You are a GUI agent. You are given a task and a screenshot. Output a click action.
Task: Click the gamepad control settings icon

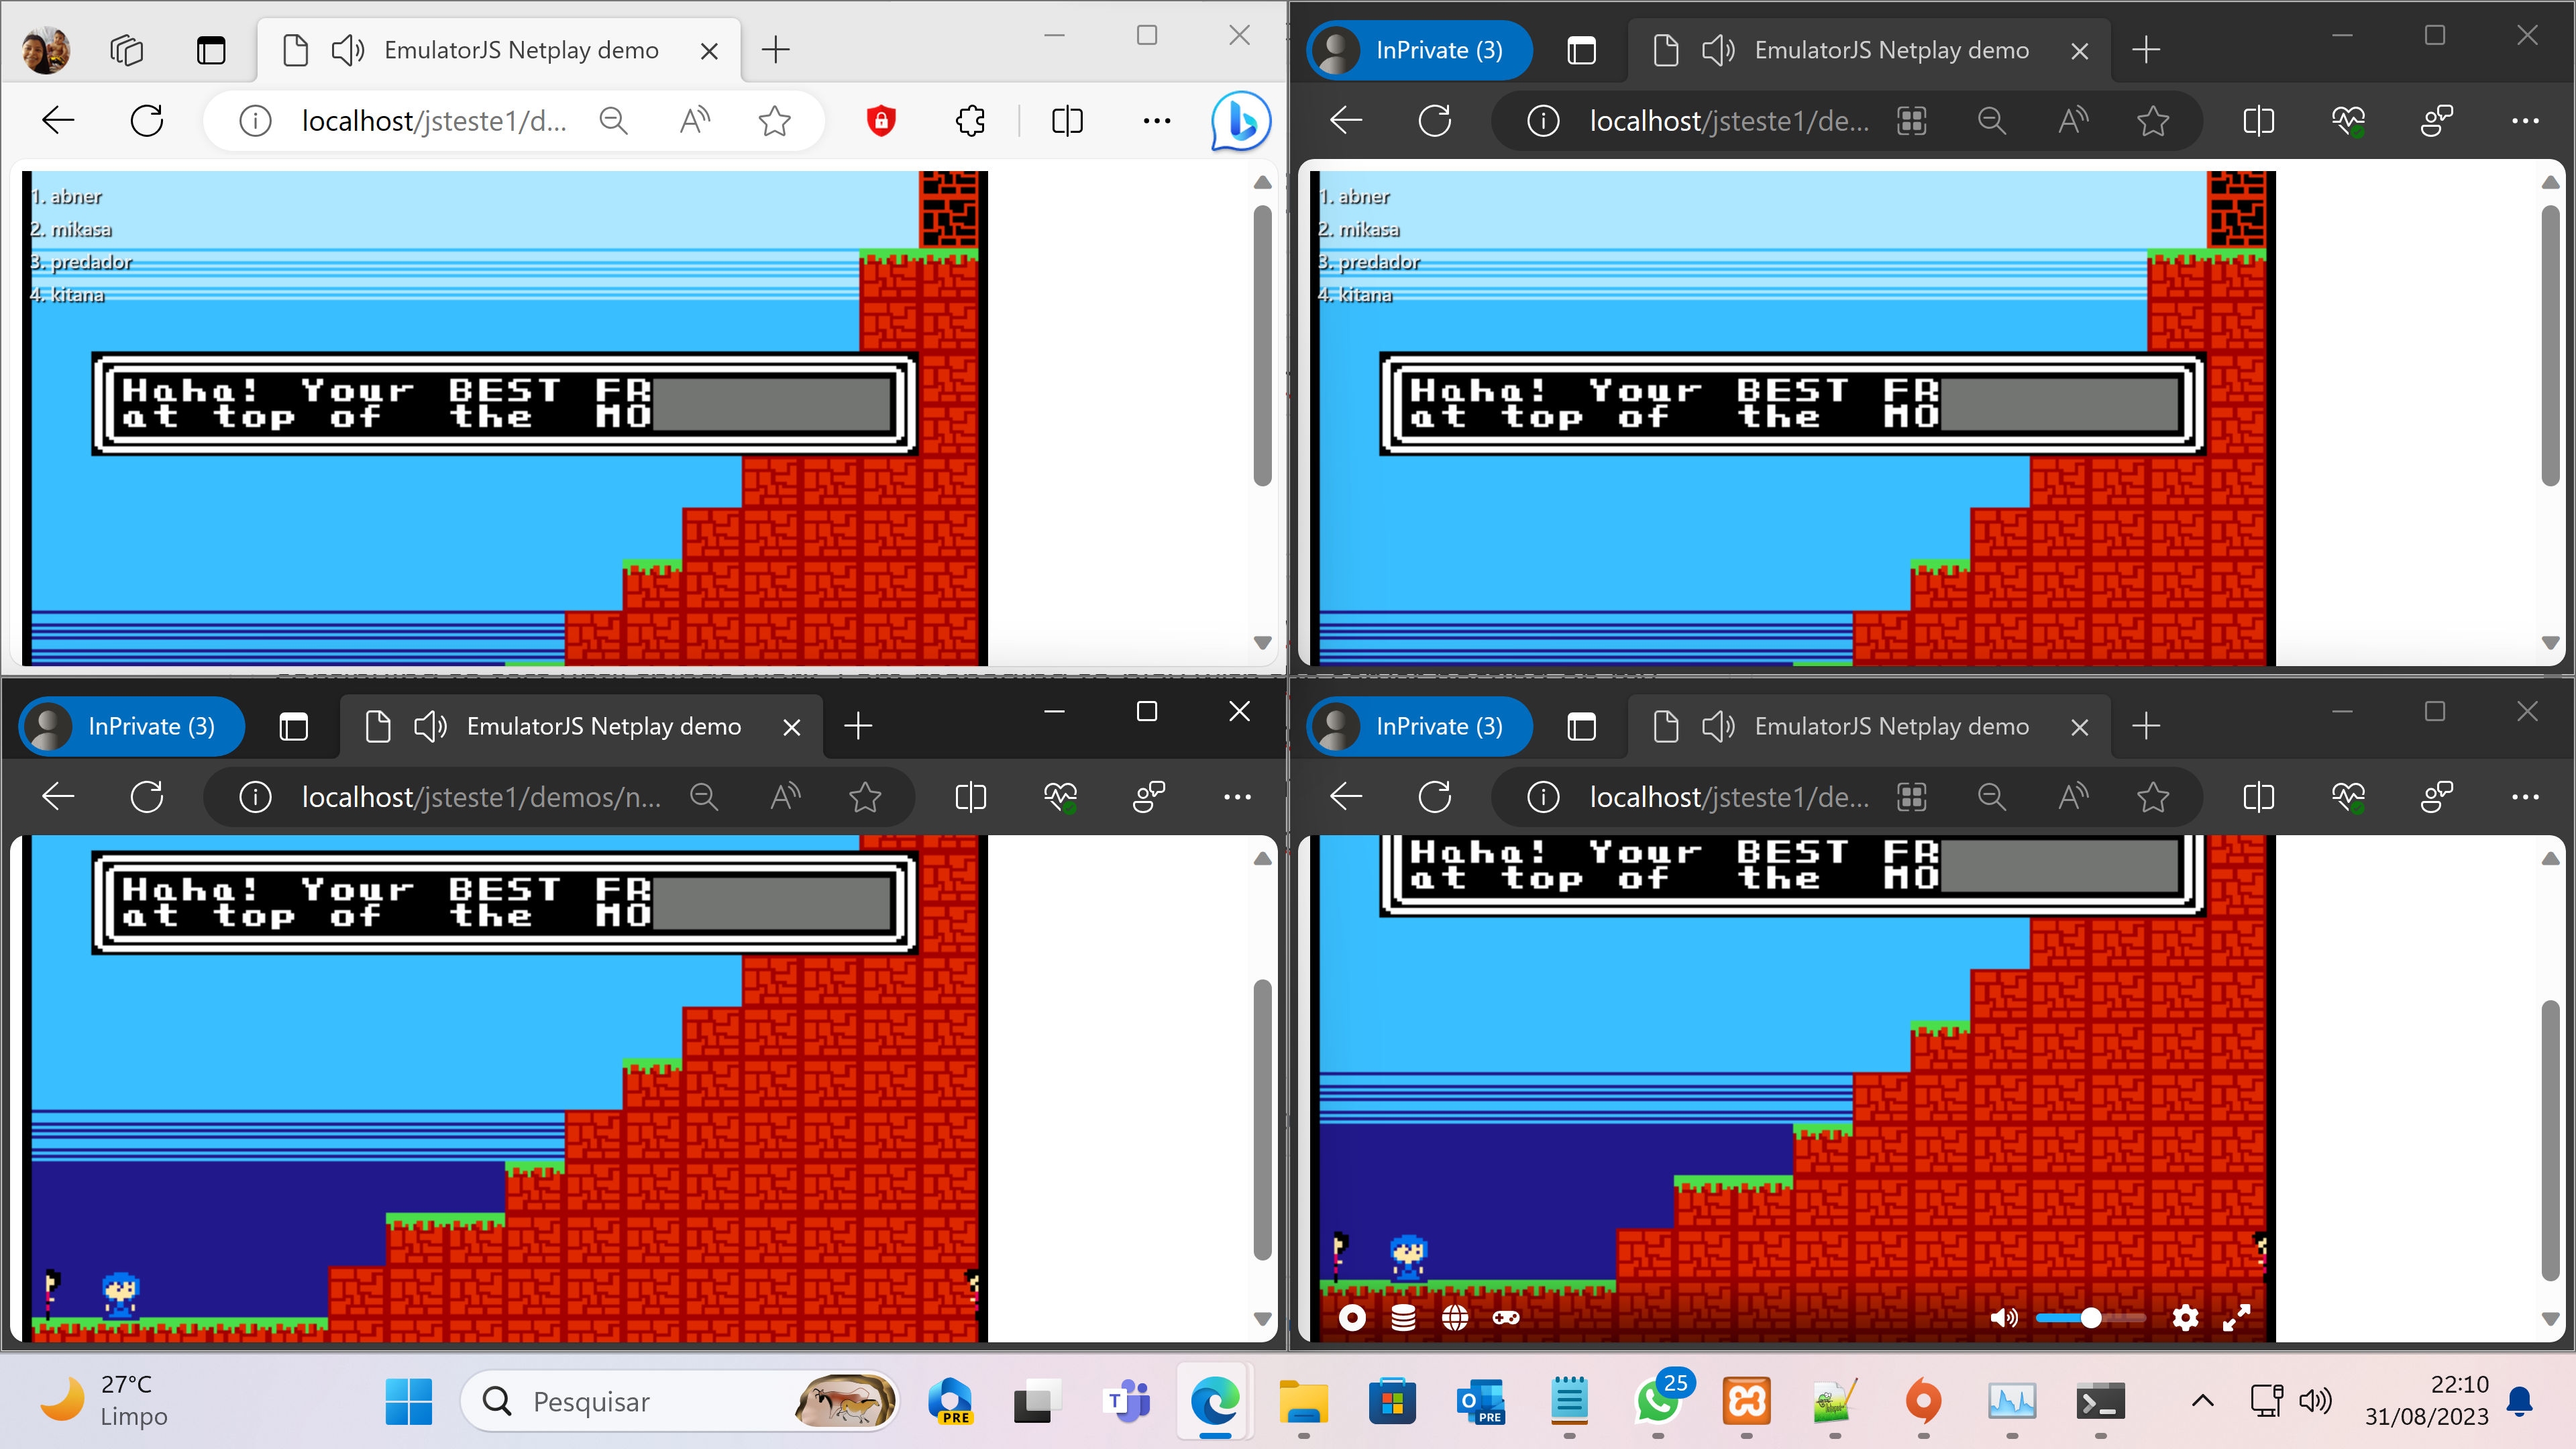click(x=1506, y=1318)
